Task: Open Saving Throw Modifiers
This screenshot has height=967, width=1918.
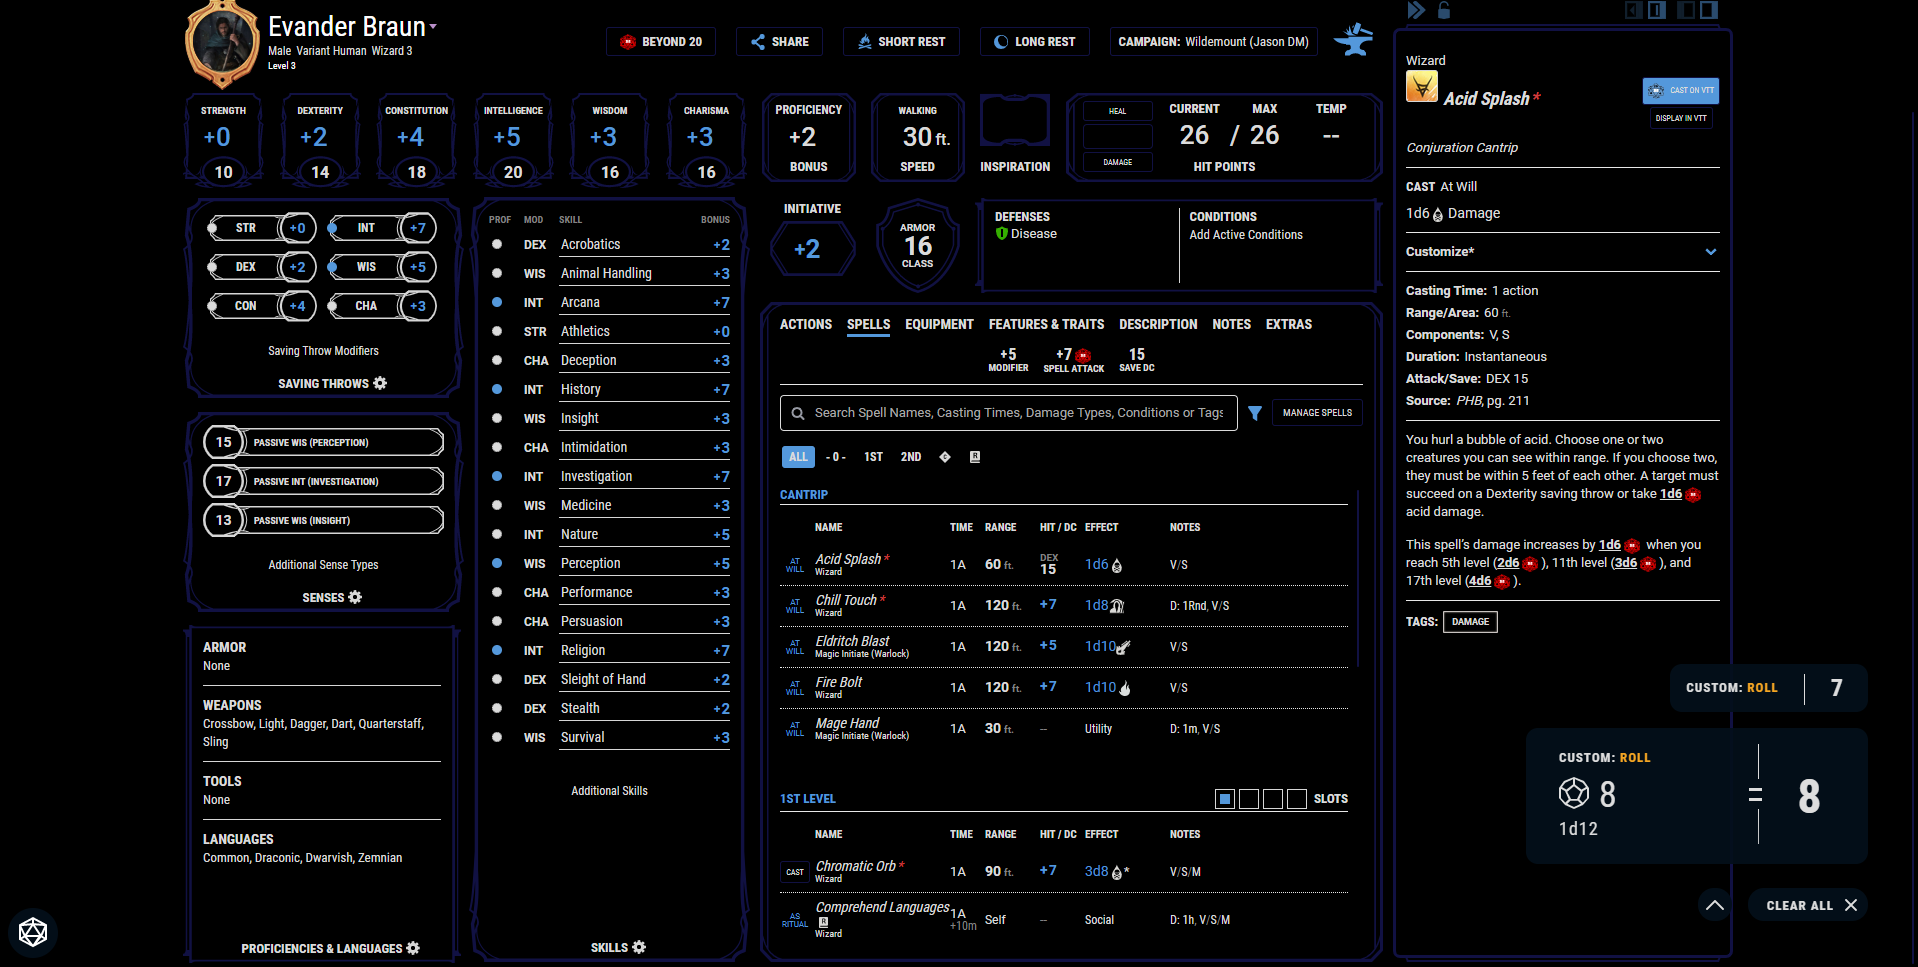Action: (323, 351)
